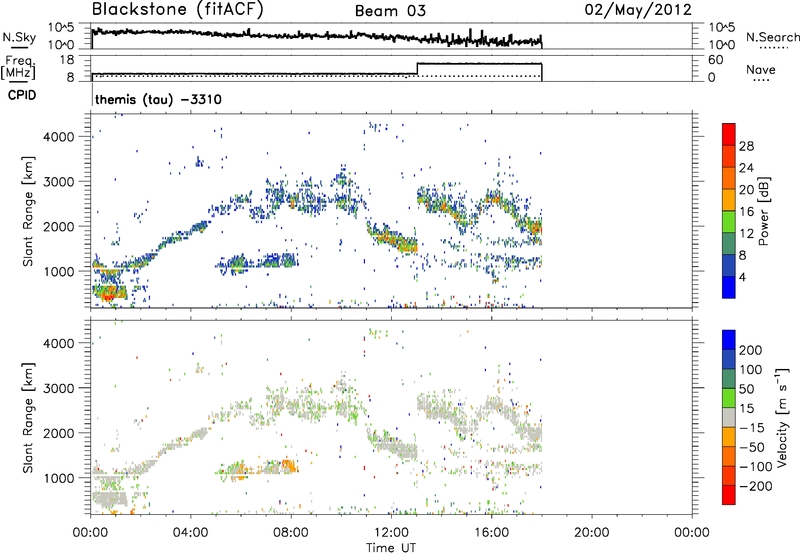Click 'themis (tau) -3310' text

pos(158,99)
